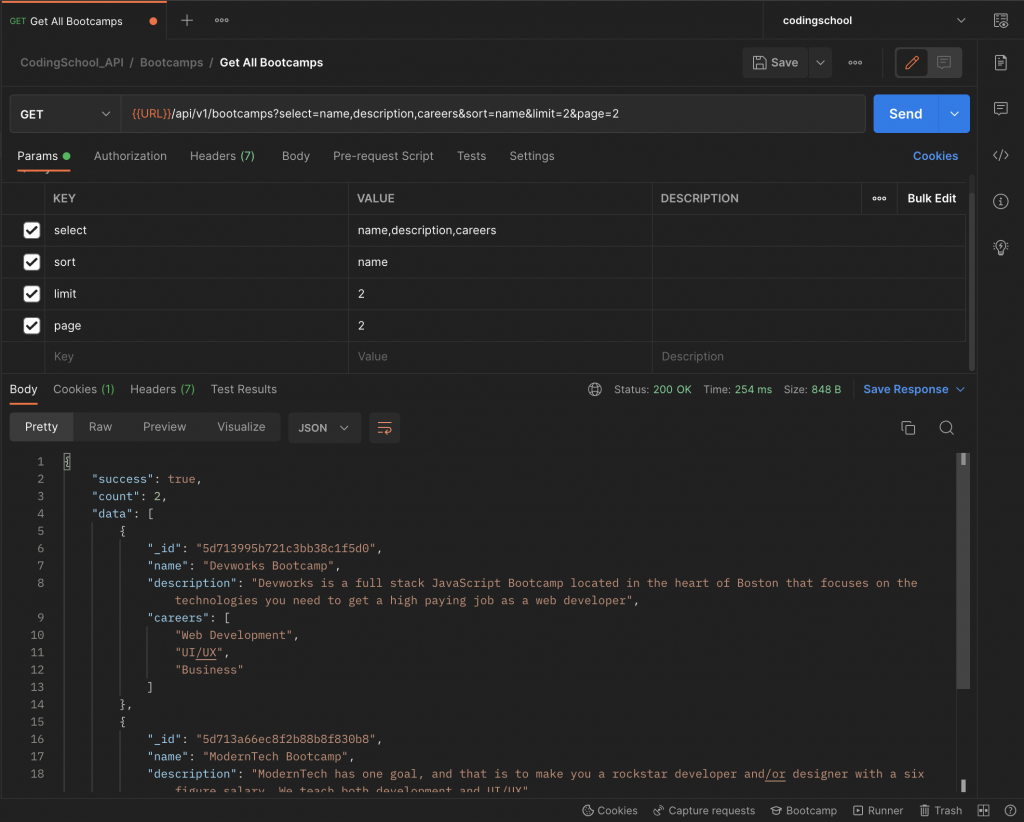Open Trash in the status bar
The height and width of the screenshot is (822, 1024).
pos(940,810)
